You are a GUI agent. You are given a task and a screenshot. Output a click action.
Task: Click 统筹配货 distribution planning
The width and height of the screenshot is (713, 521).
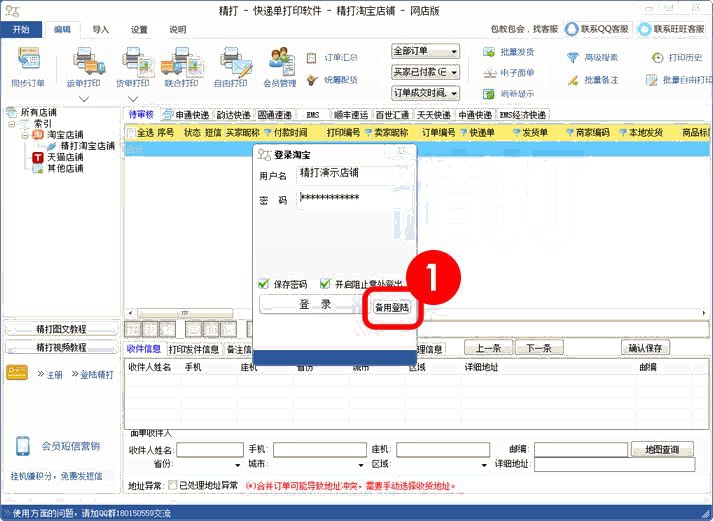(332, 80)
